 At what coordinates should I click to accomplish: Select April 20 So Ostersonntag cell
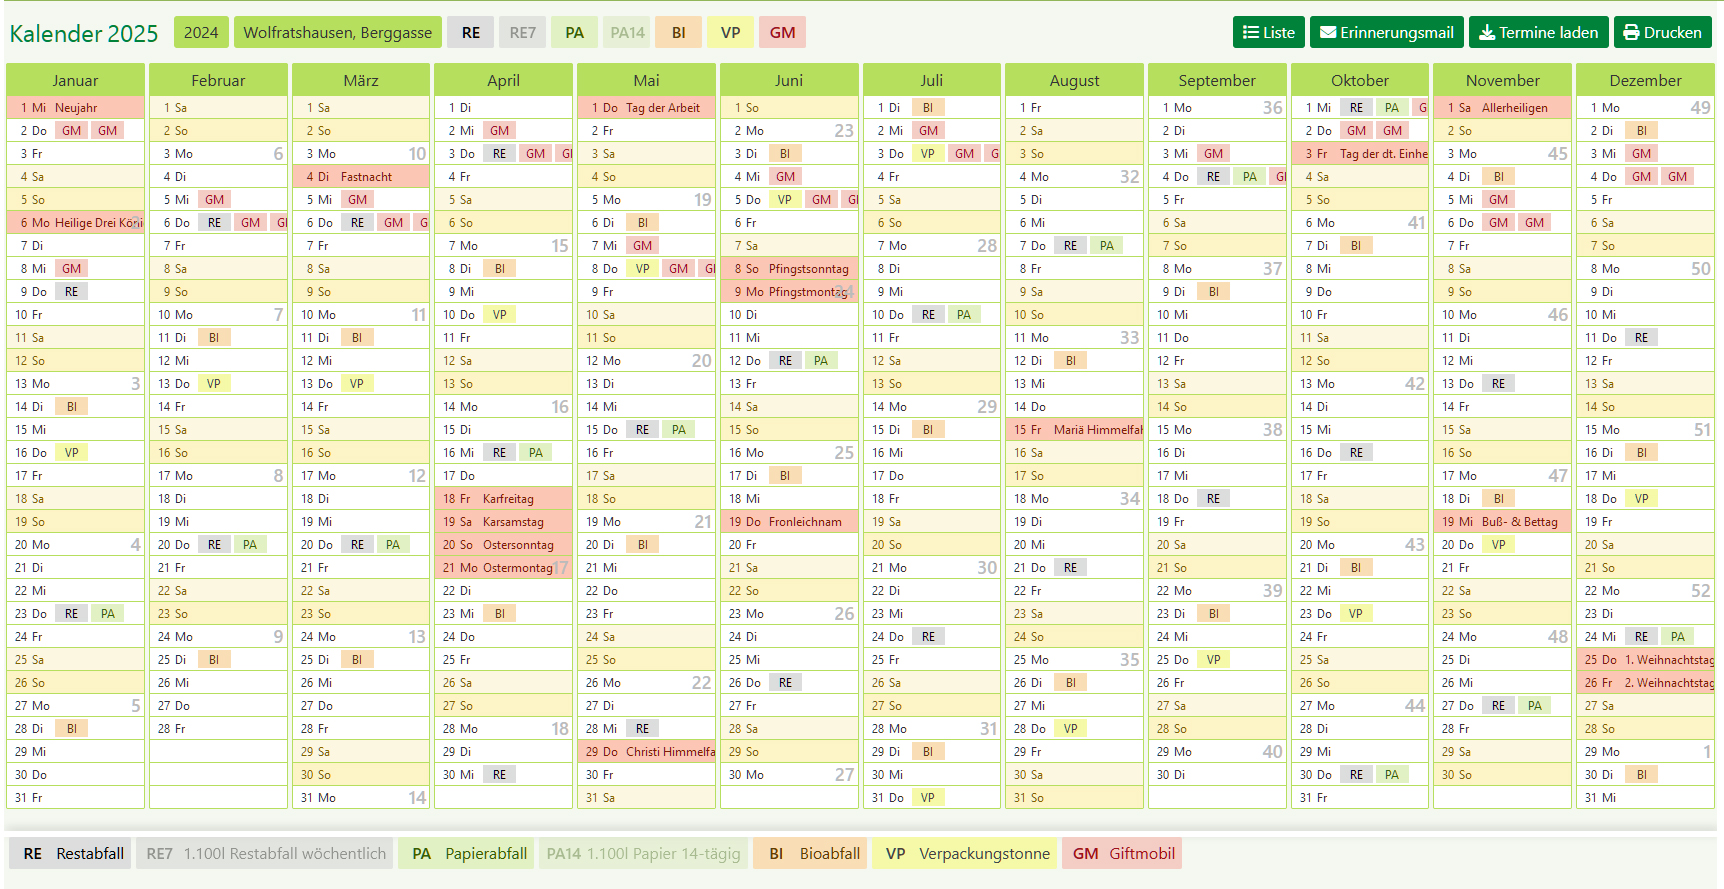pos(504,544)
